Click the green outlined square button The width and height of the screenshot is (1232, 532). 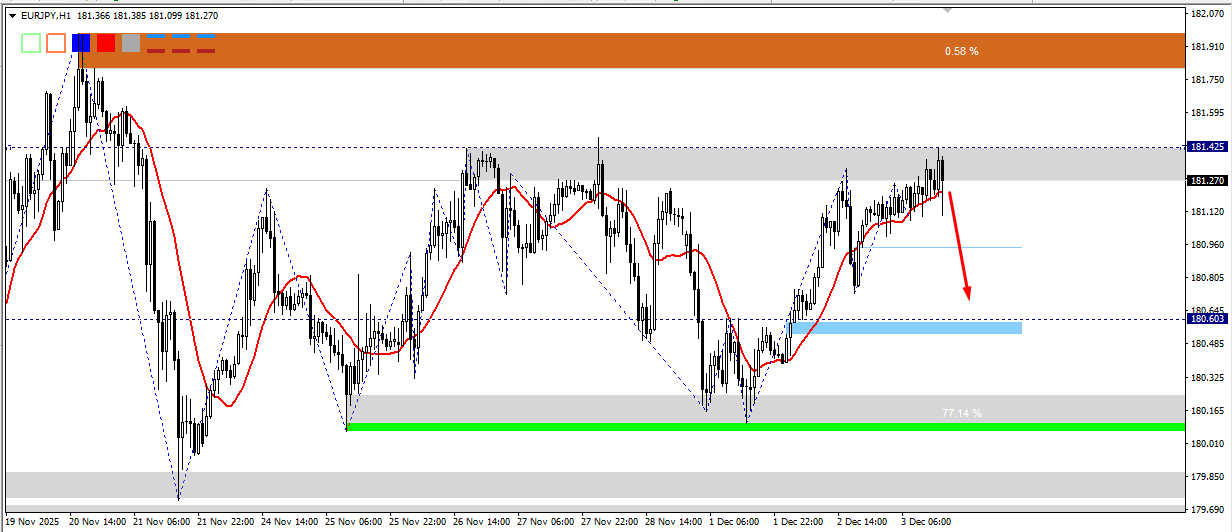click(x=31, y=43)
